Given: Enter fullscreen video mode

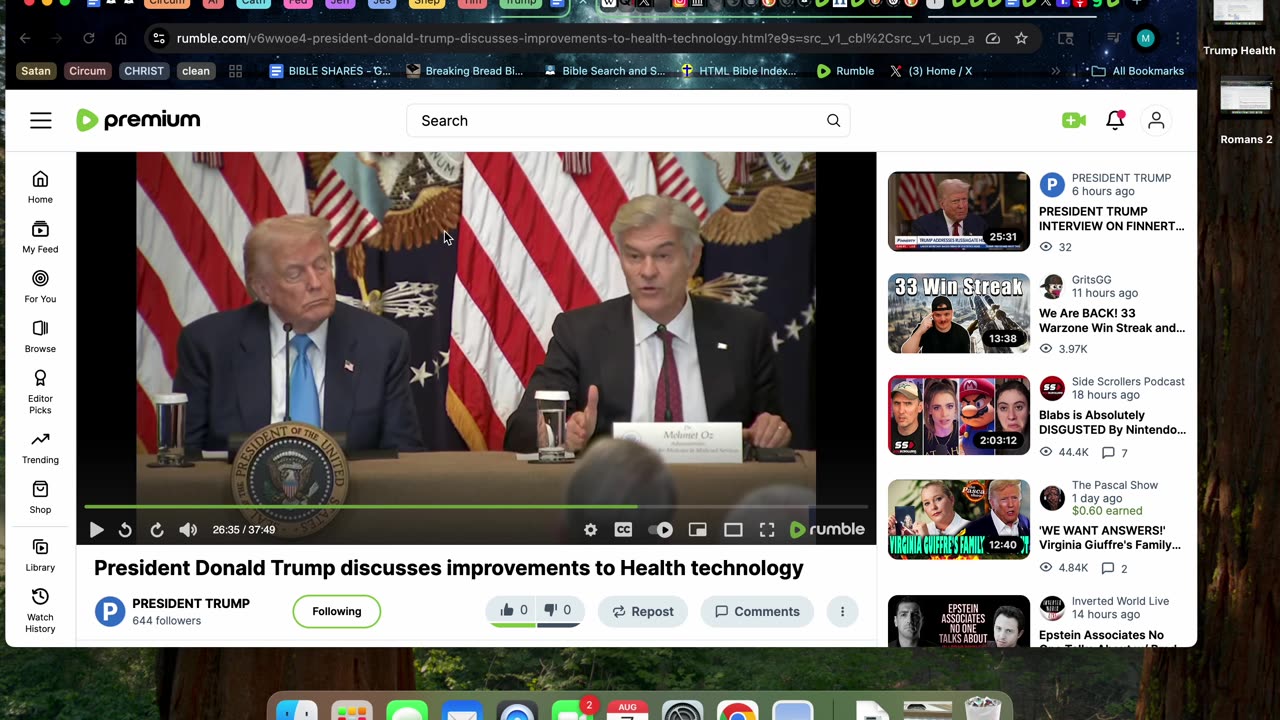Looking at the screenshot, I should coord(767,530).
